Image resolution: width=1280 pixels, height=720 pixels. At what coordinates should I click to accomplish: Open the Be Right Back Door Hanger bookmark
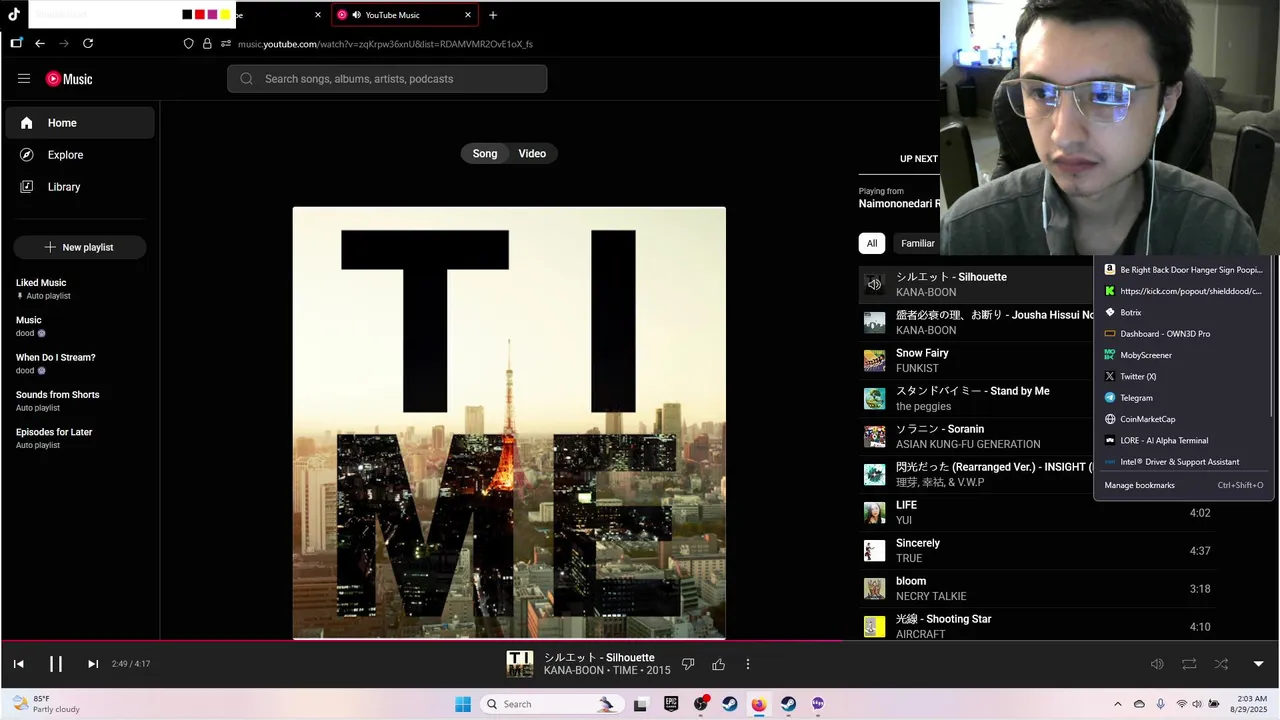[1183, 270]
